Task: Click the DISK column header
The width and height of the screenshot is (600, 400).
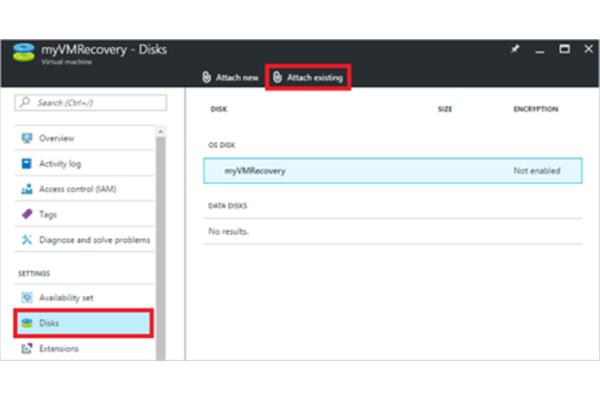Action: tap(218, 109)
